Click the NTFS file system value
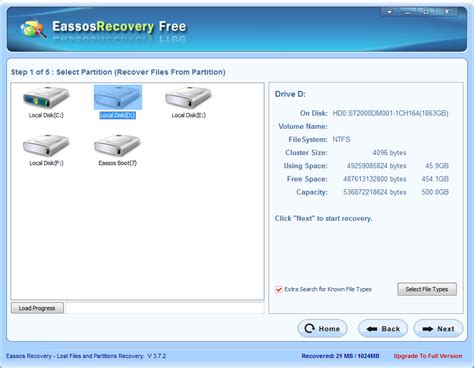Viewport: 474px width, 368px height. tap(341, 140)
